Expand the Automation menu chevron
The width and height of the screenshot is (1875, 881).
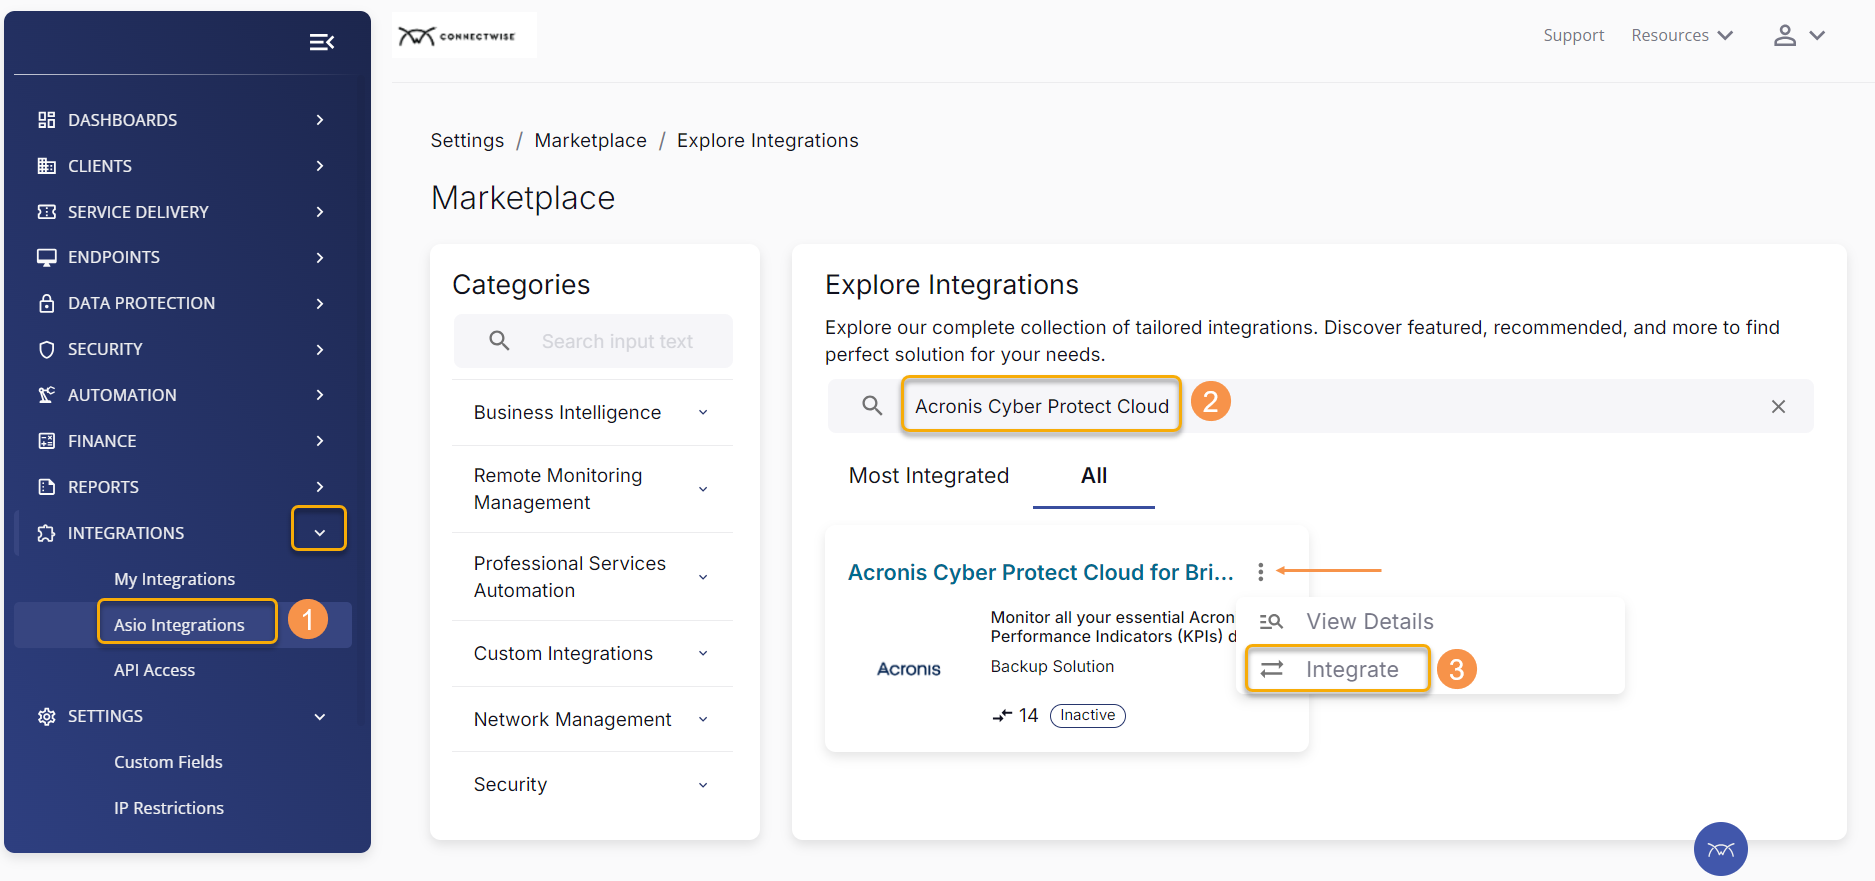tap(320, 395)
